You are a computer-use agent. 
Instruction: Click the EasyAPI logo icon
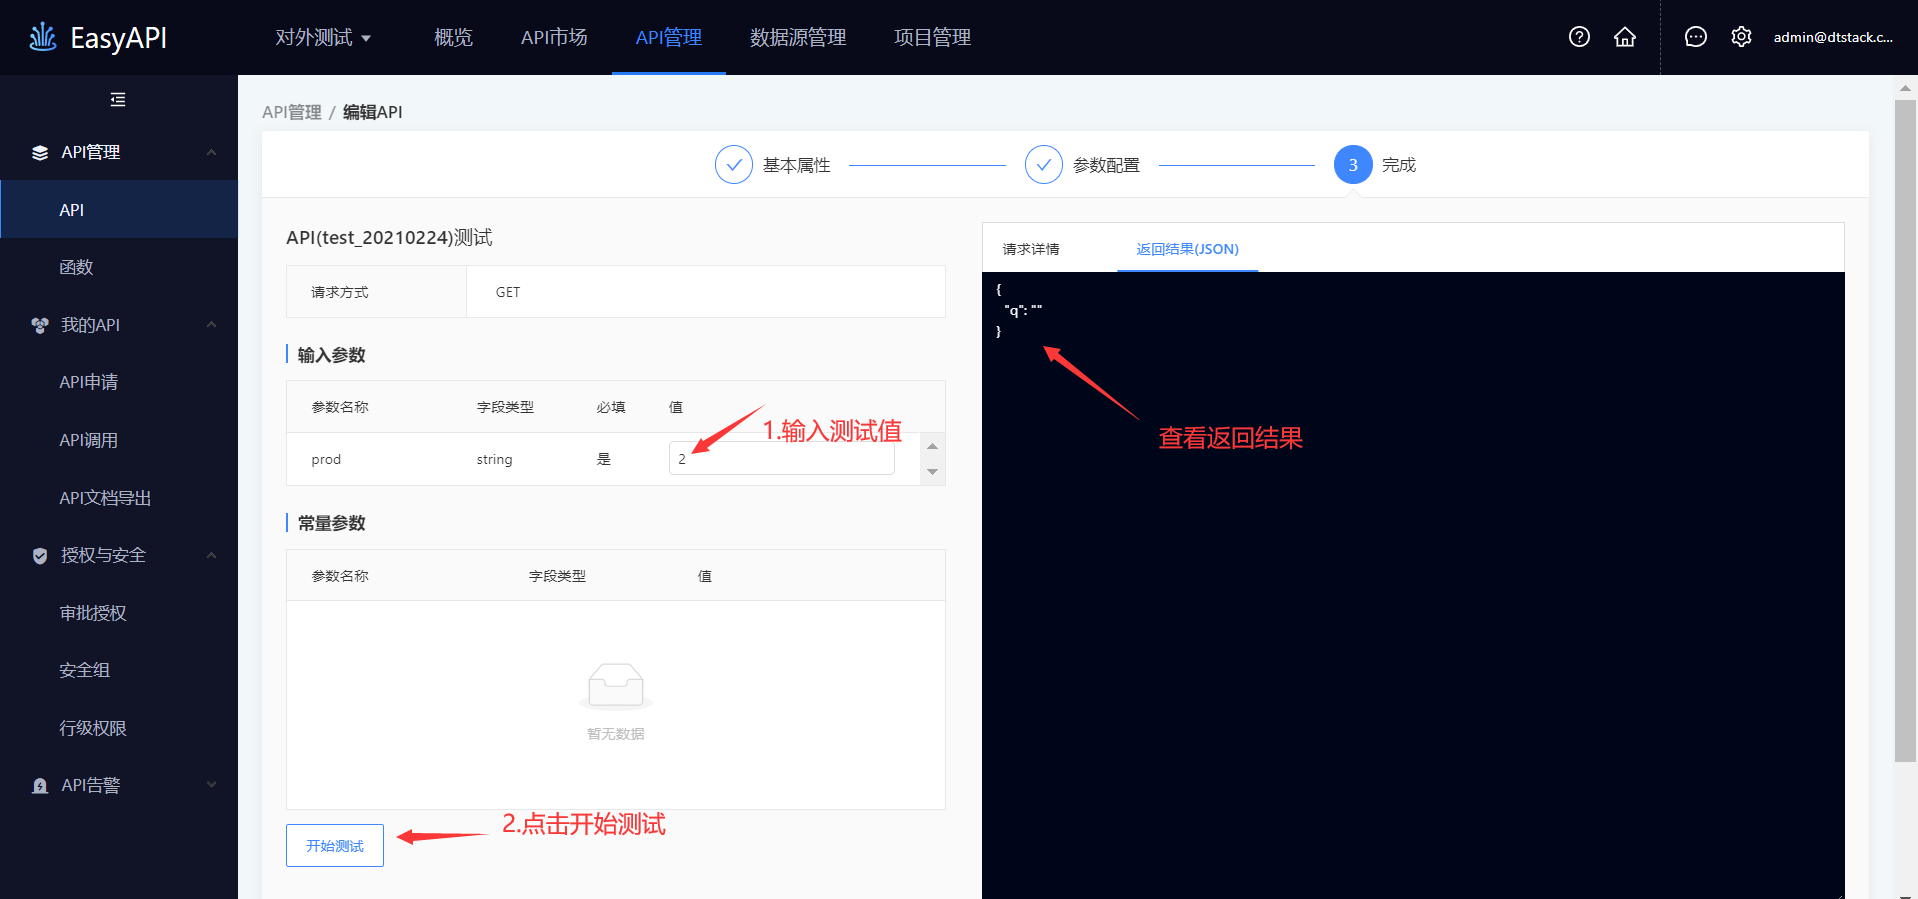43,37
